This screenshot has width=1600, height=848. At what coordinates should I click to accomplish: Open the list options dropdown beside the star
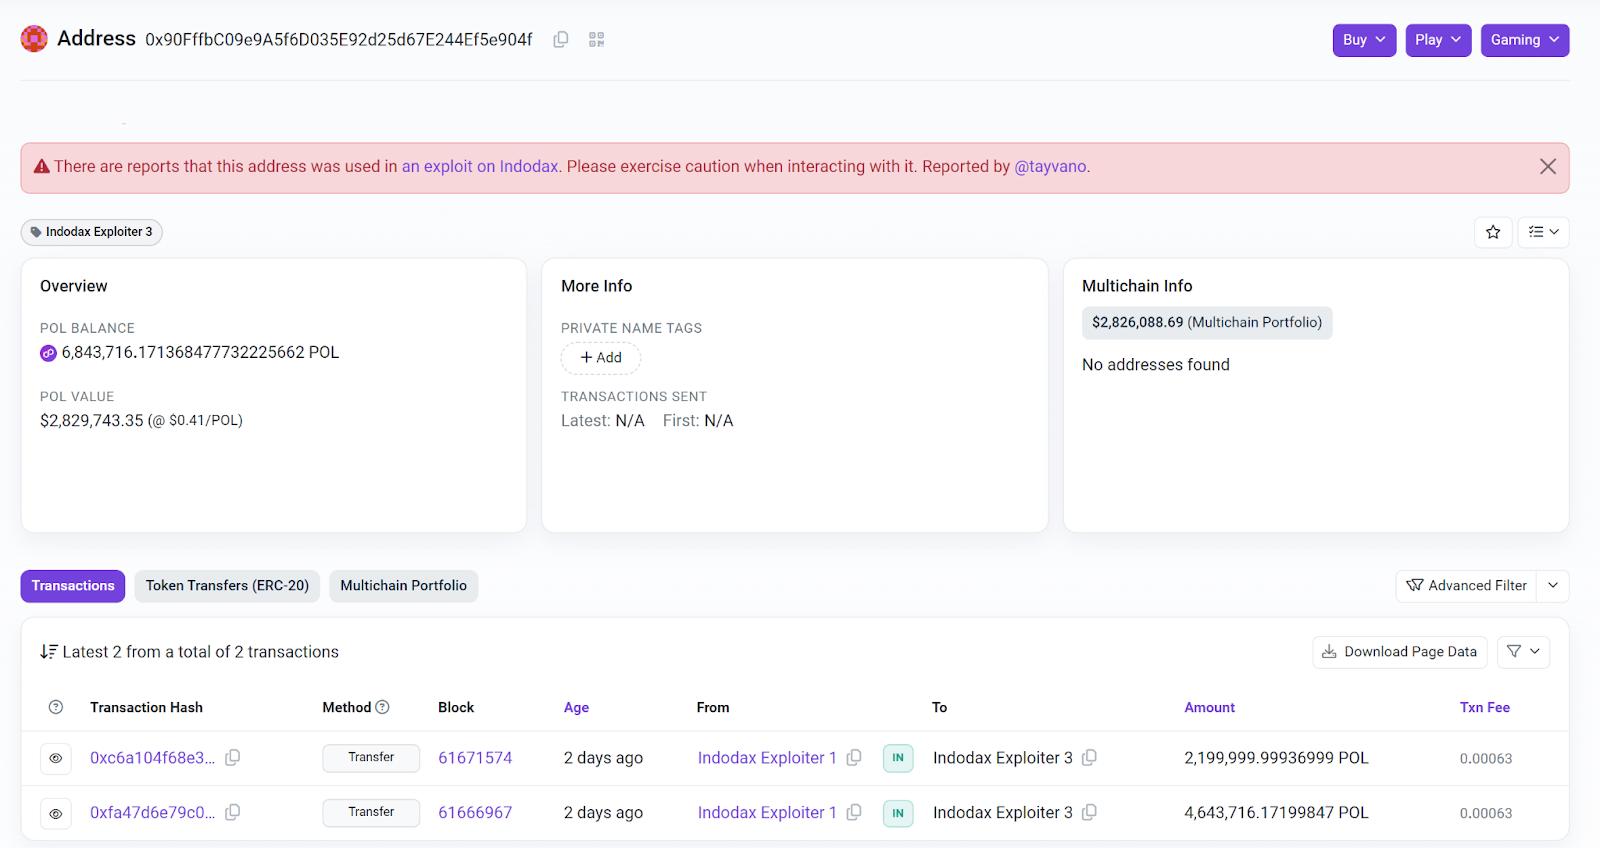click(x=1544, y=232)
